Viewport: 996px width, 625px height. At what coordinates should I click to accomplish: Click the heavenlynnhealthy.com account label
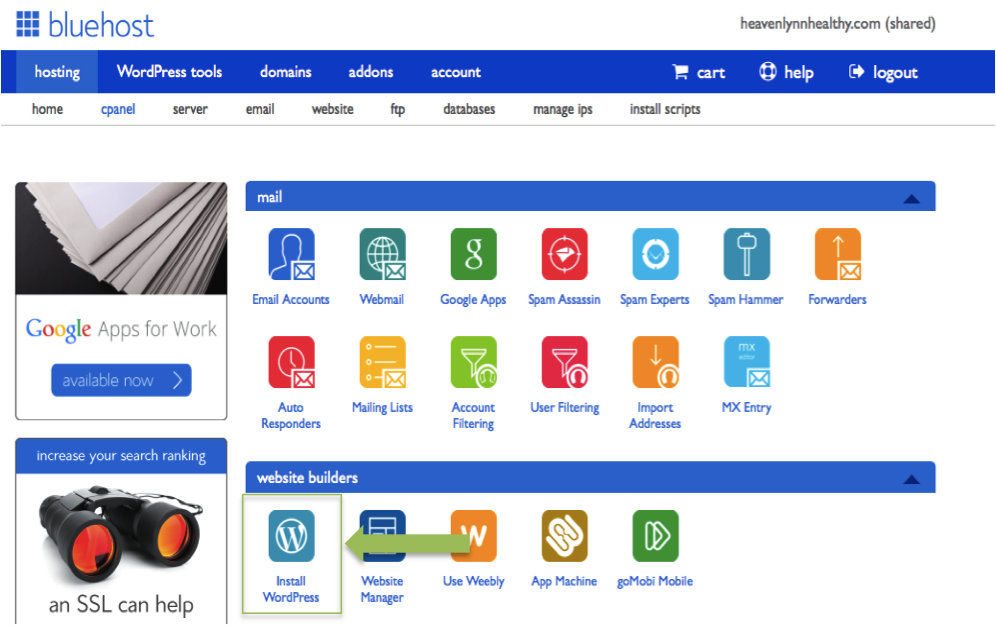coord(837,24)
